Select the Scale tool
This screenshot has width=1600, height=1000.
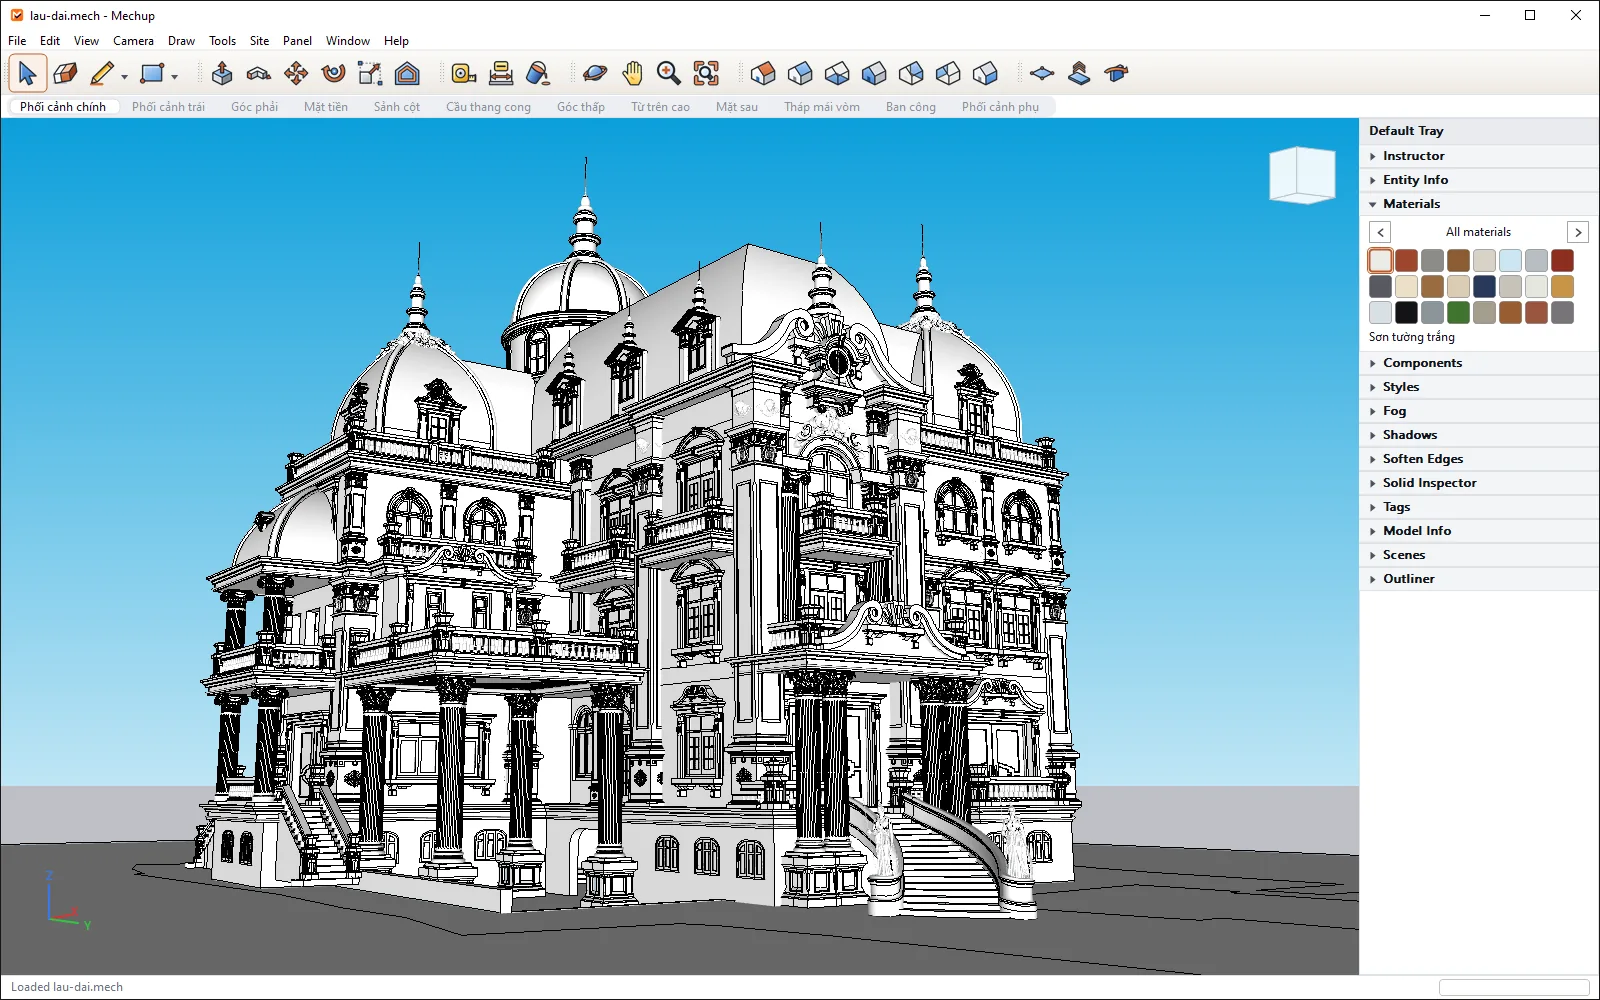370,73
